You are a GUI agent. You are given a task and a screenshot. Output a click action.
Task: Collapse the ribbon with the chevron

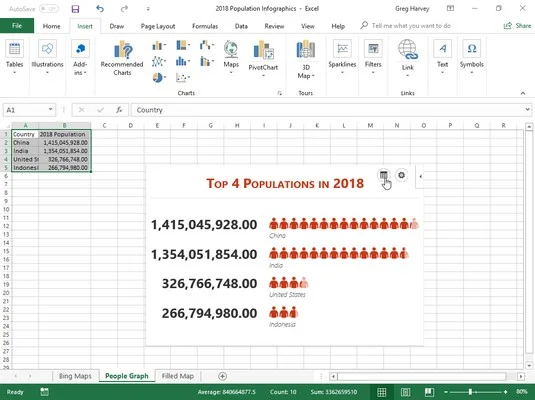[523, 93]
